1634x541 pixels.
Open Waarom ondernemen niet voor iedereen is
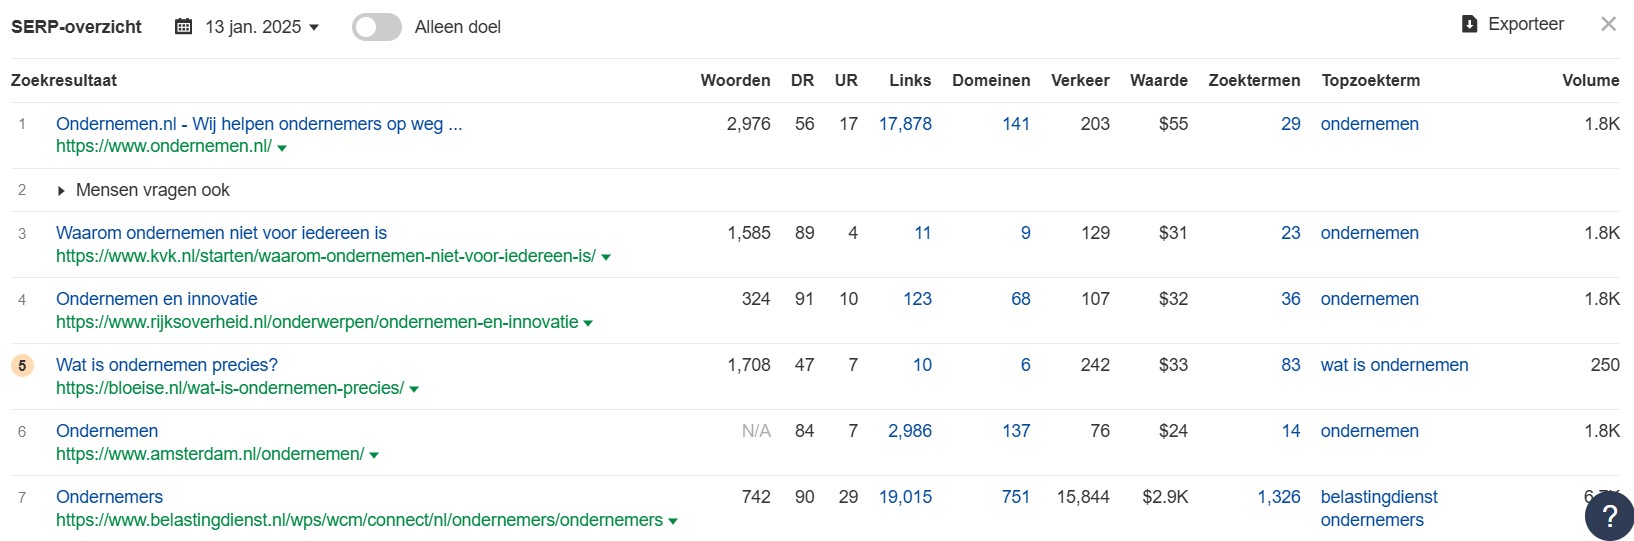click(221, 233)
